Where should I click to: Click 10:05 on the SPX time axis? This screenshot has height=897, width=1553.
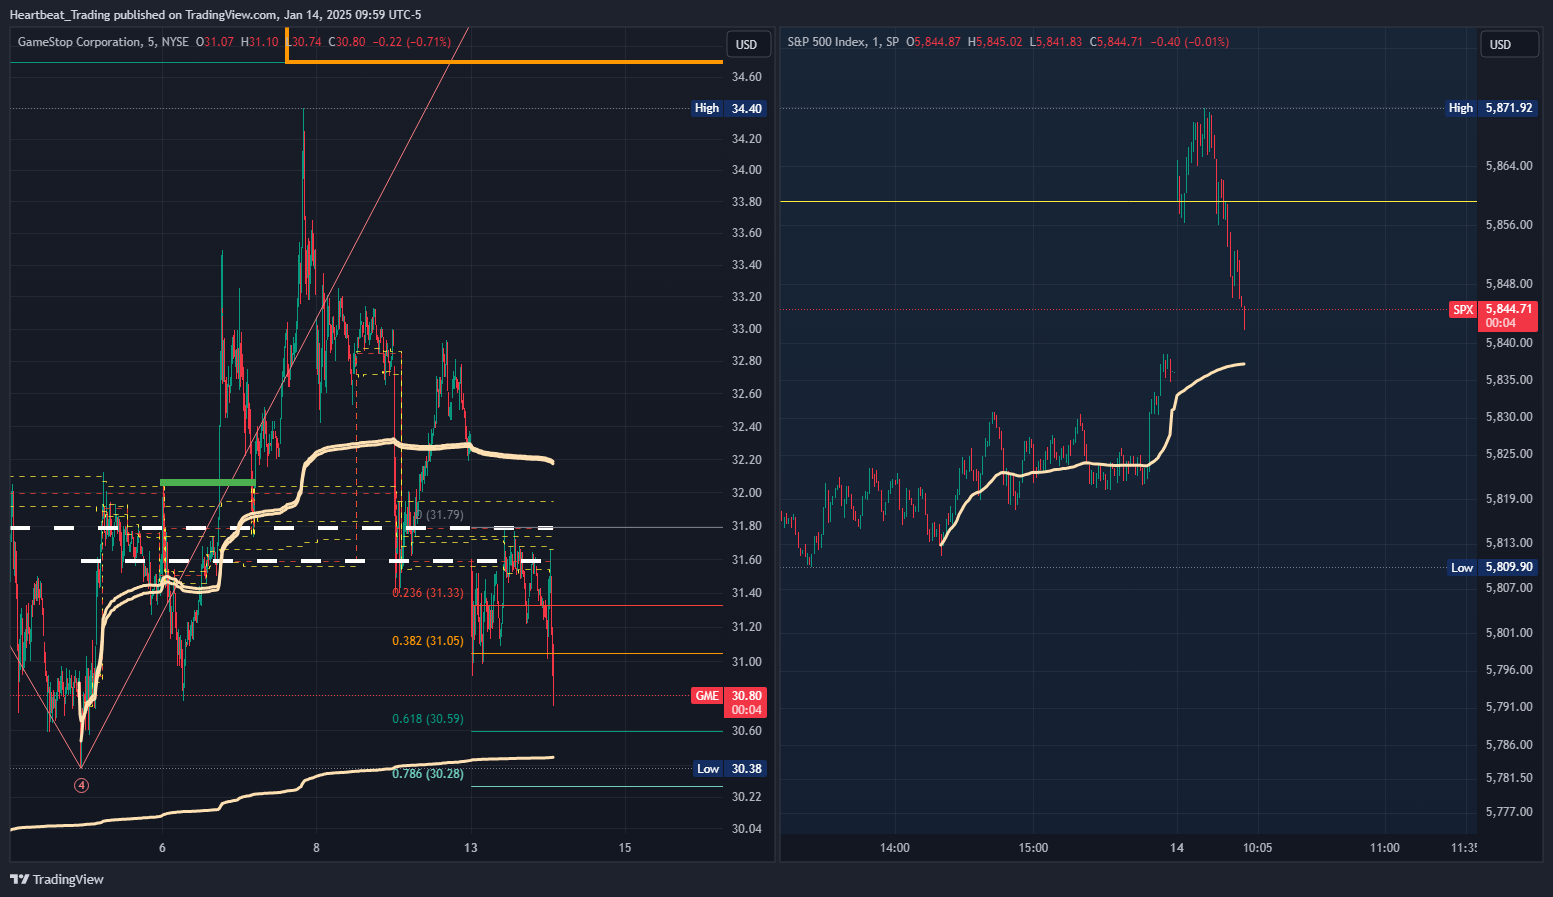[1257, 848]
